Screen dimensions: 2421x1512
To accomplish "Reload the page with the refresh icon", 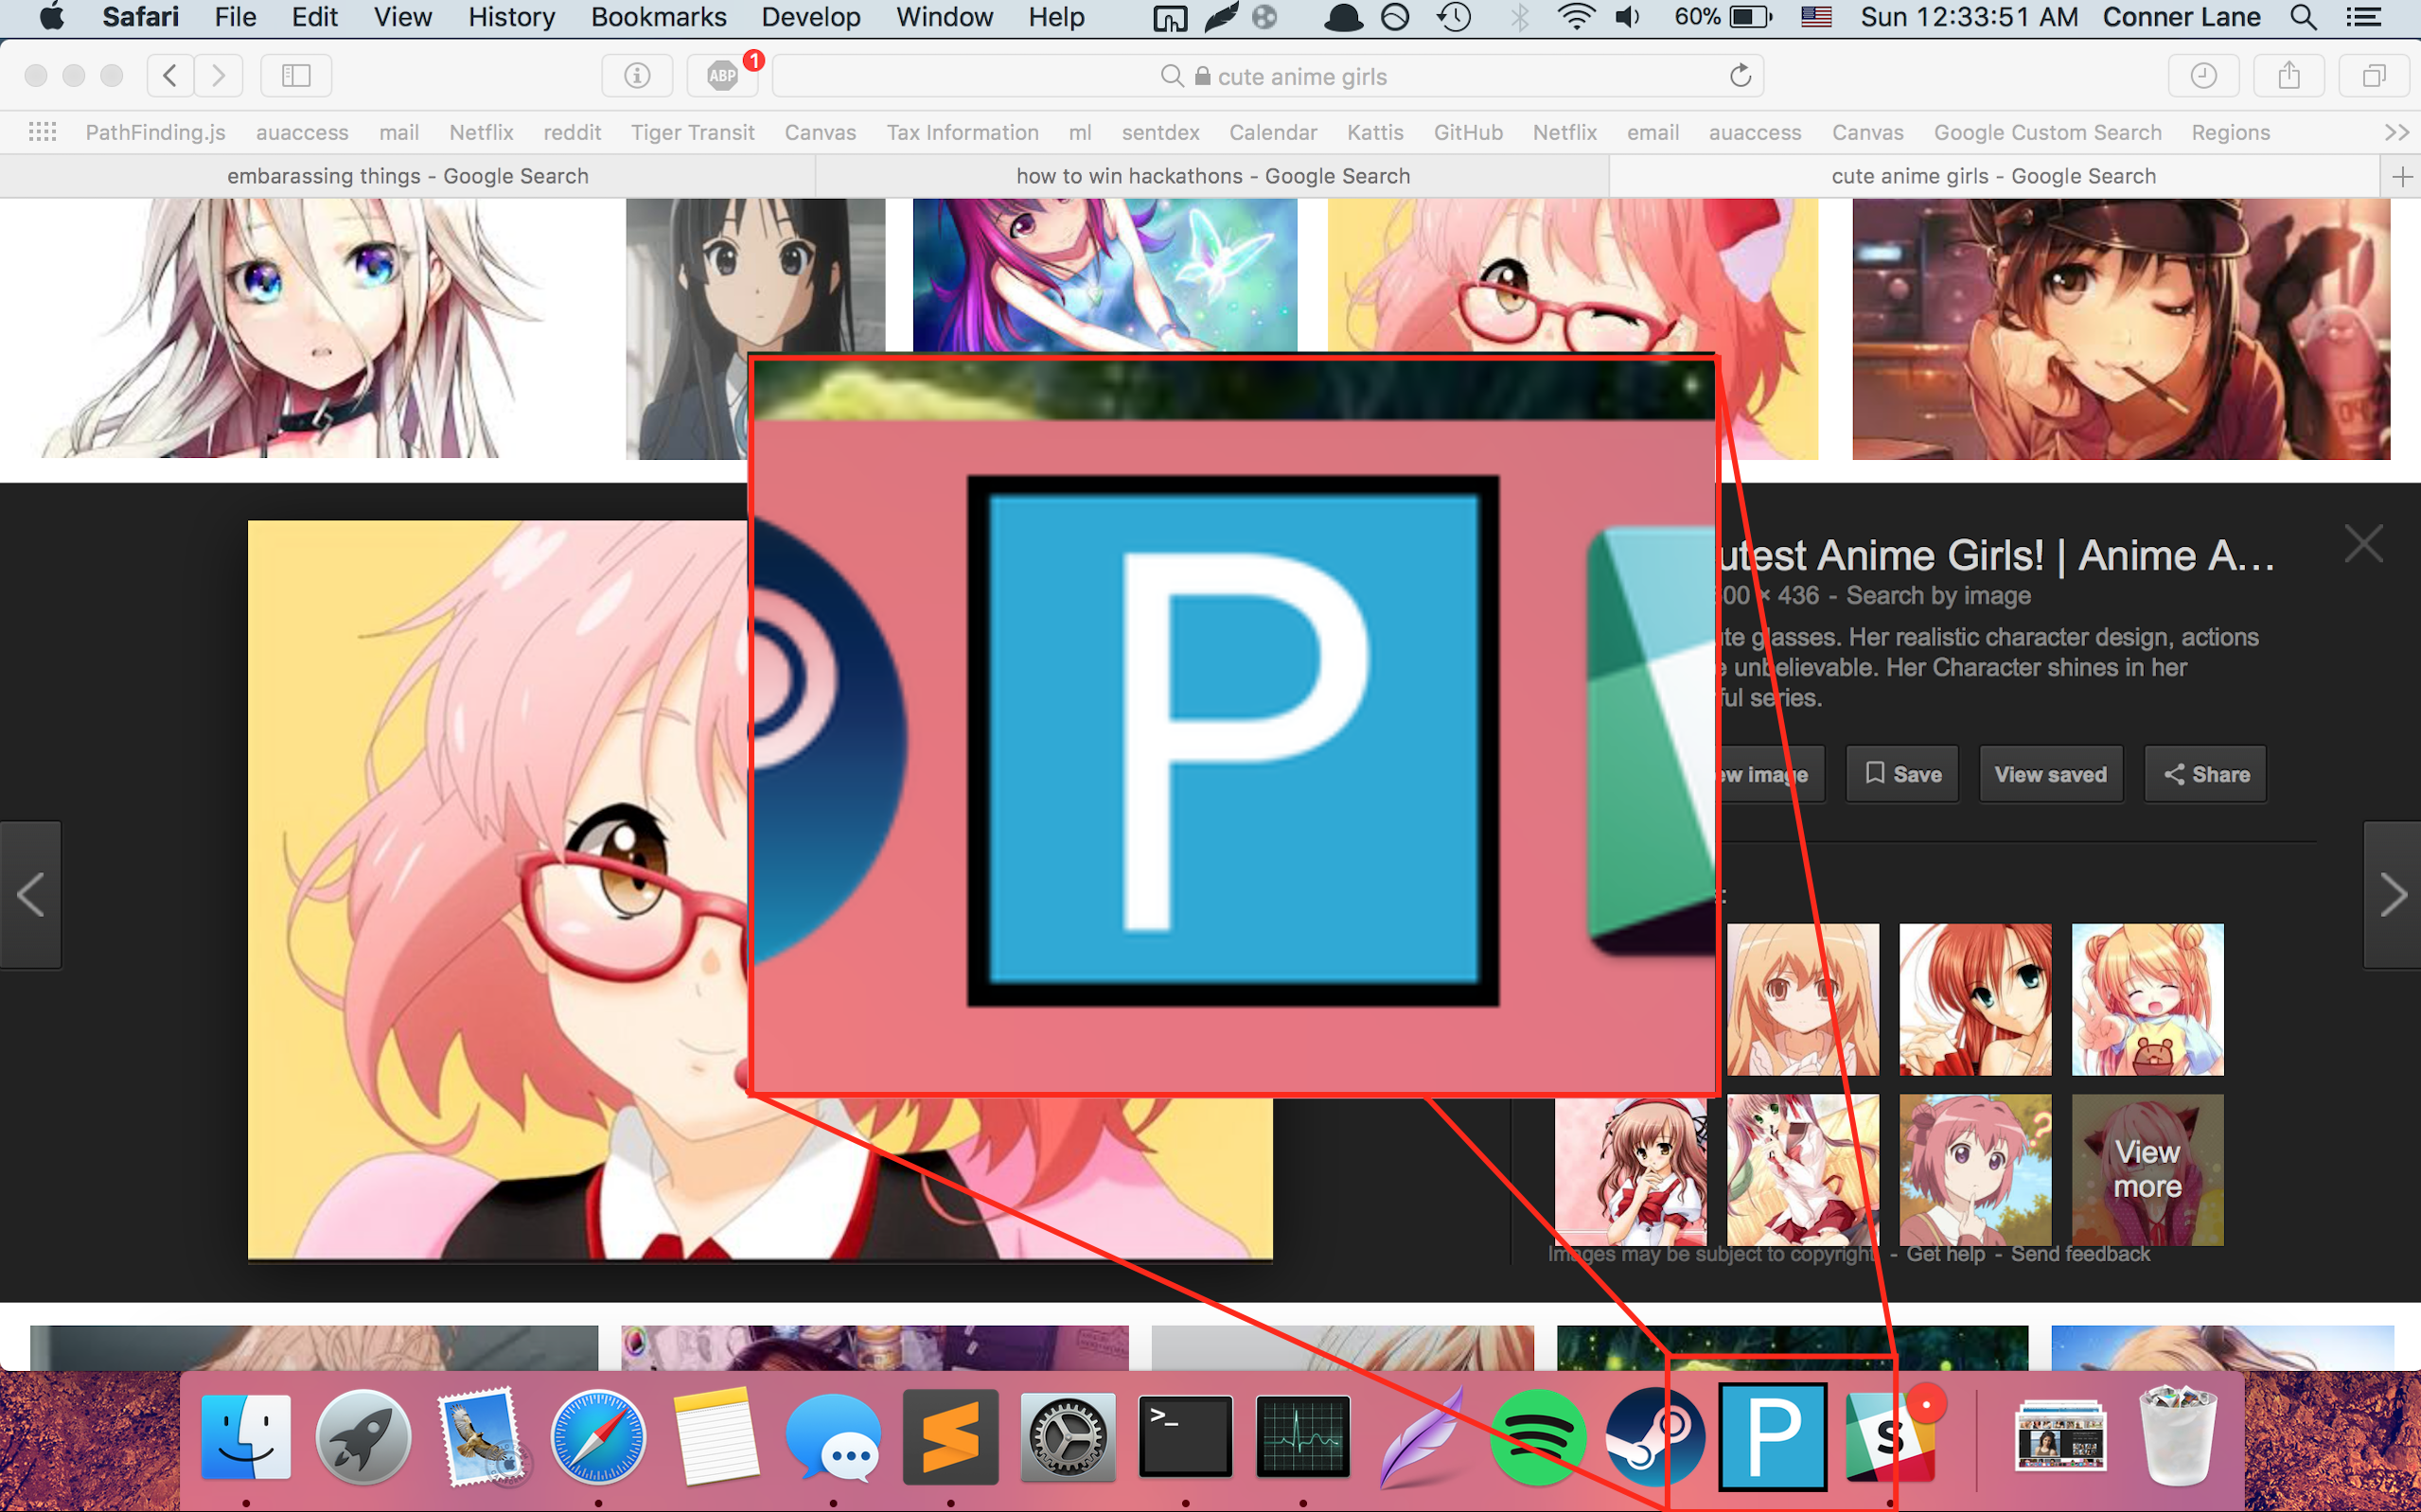I will 1740,76.
